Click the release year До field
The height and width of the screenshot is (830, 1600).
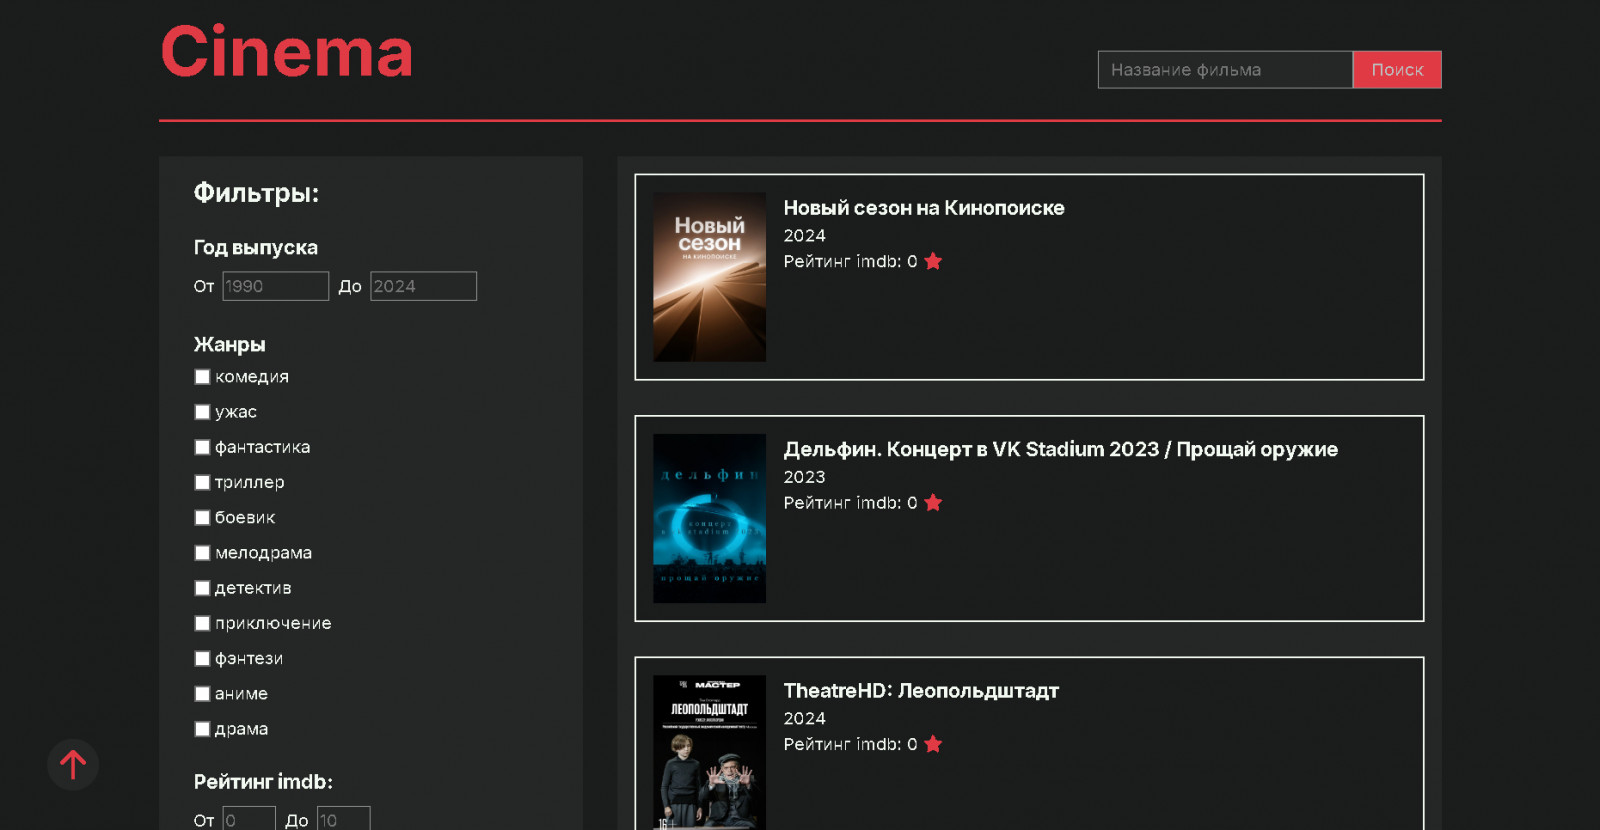tap(423, 286)
